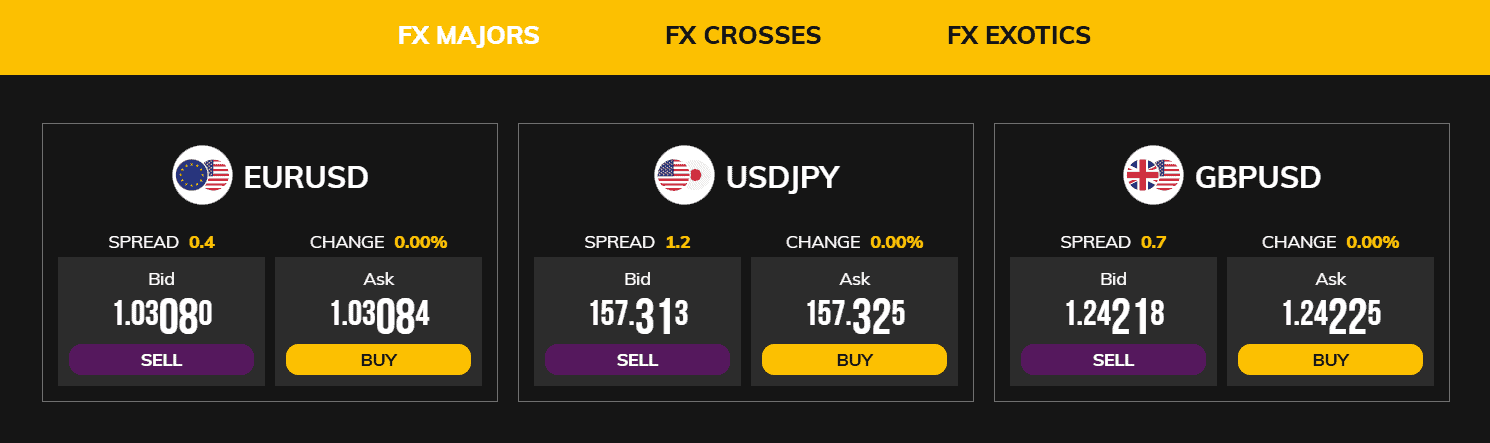Image resolution: width=1490 pixels, height=443 pixels.
Task: Sell GBPUSD using the SELL button
Action: tap(1113, 360)
